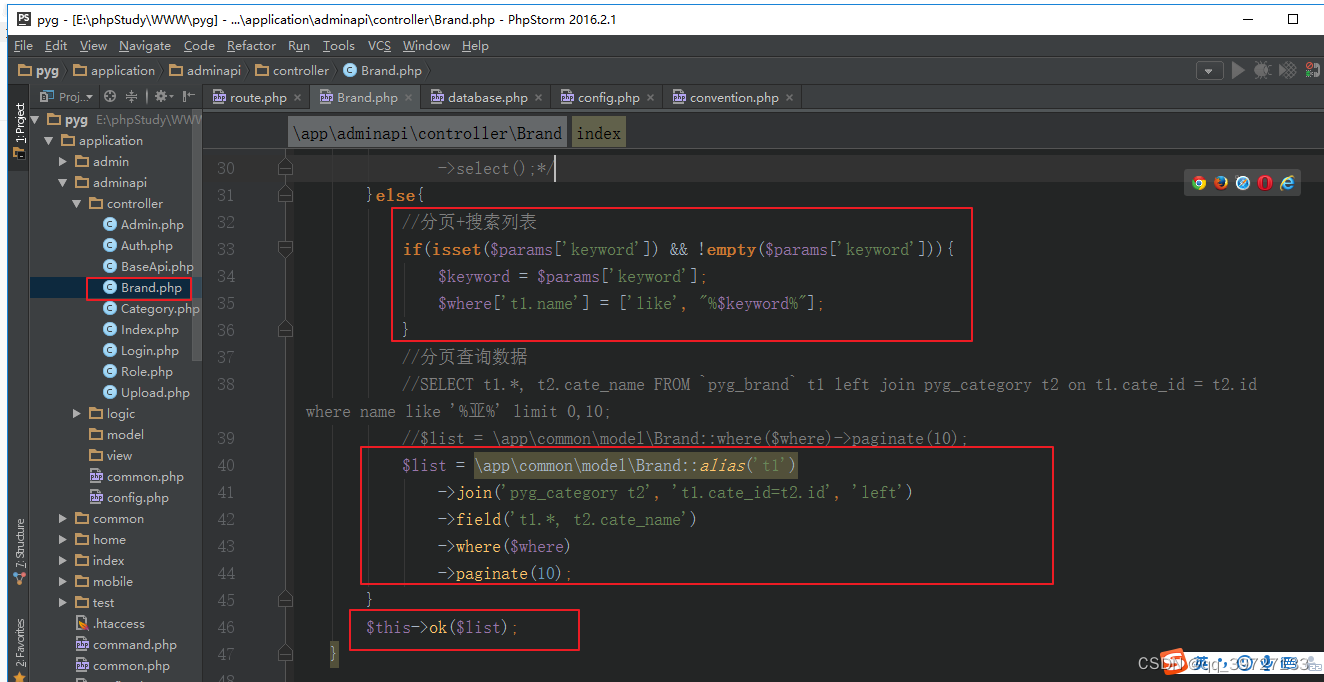Select Login.php in the project tree
1324x682 pixels.
141,350
